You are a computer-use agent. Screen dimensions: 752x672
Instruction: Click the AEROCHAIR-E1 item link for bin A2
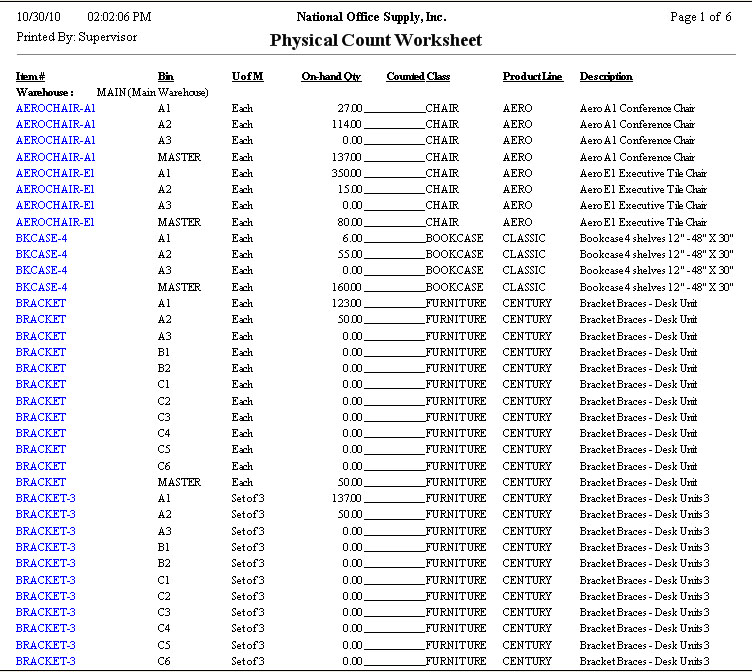pyautogui.click(x=55, y=189)
